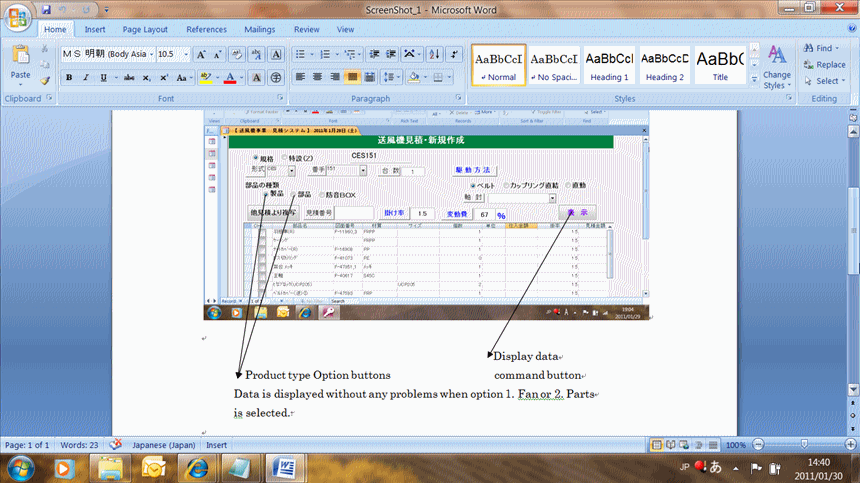Apply Underline formatting
The height and width of the screenshot is (483, 860).
tap(103, 78)
